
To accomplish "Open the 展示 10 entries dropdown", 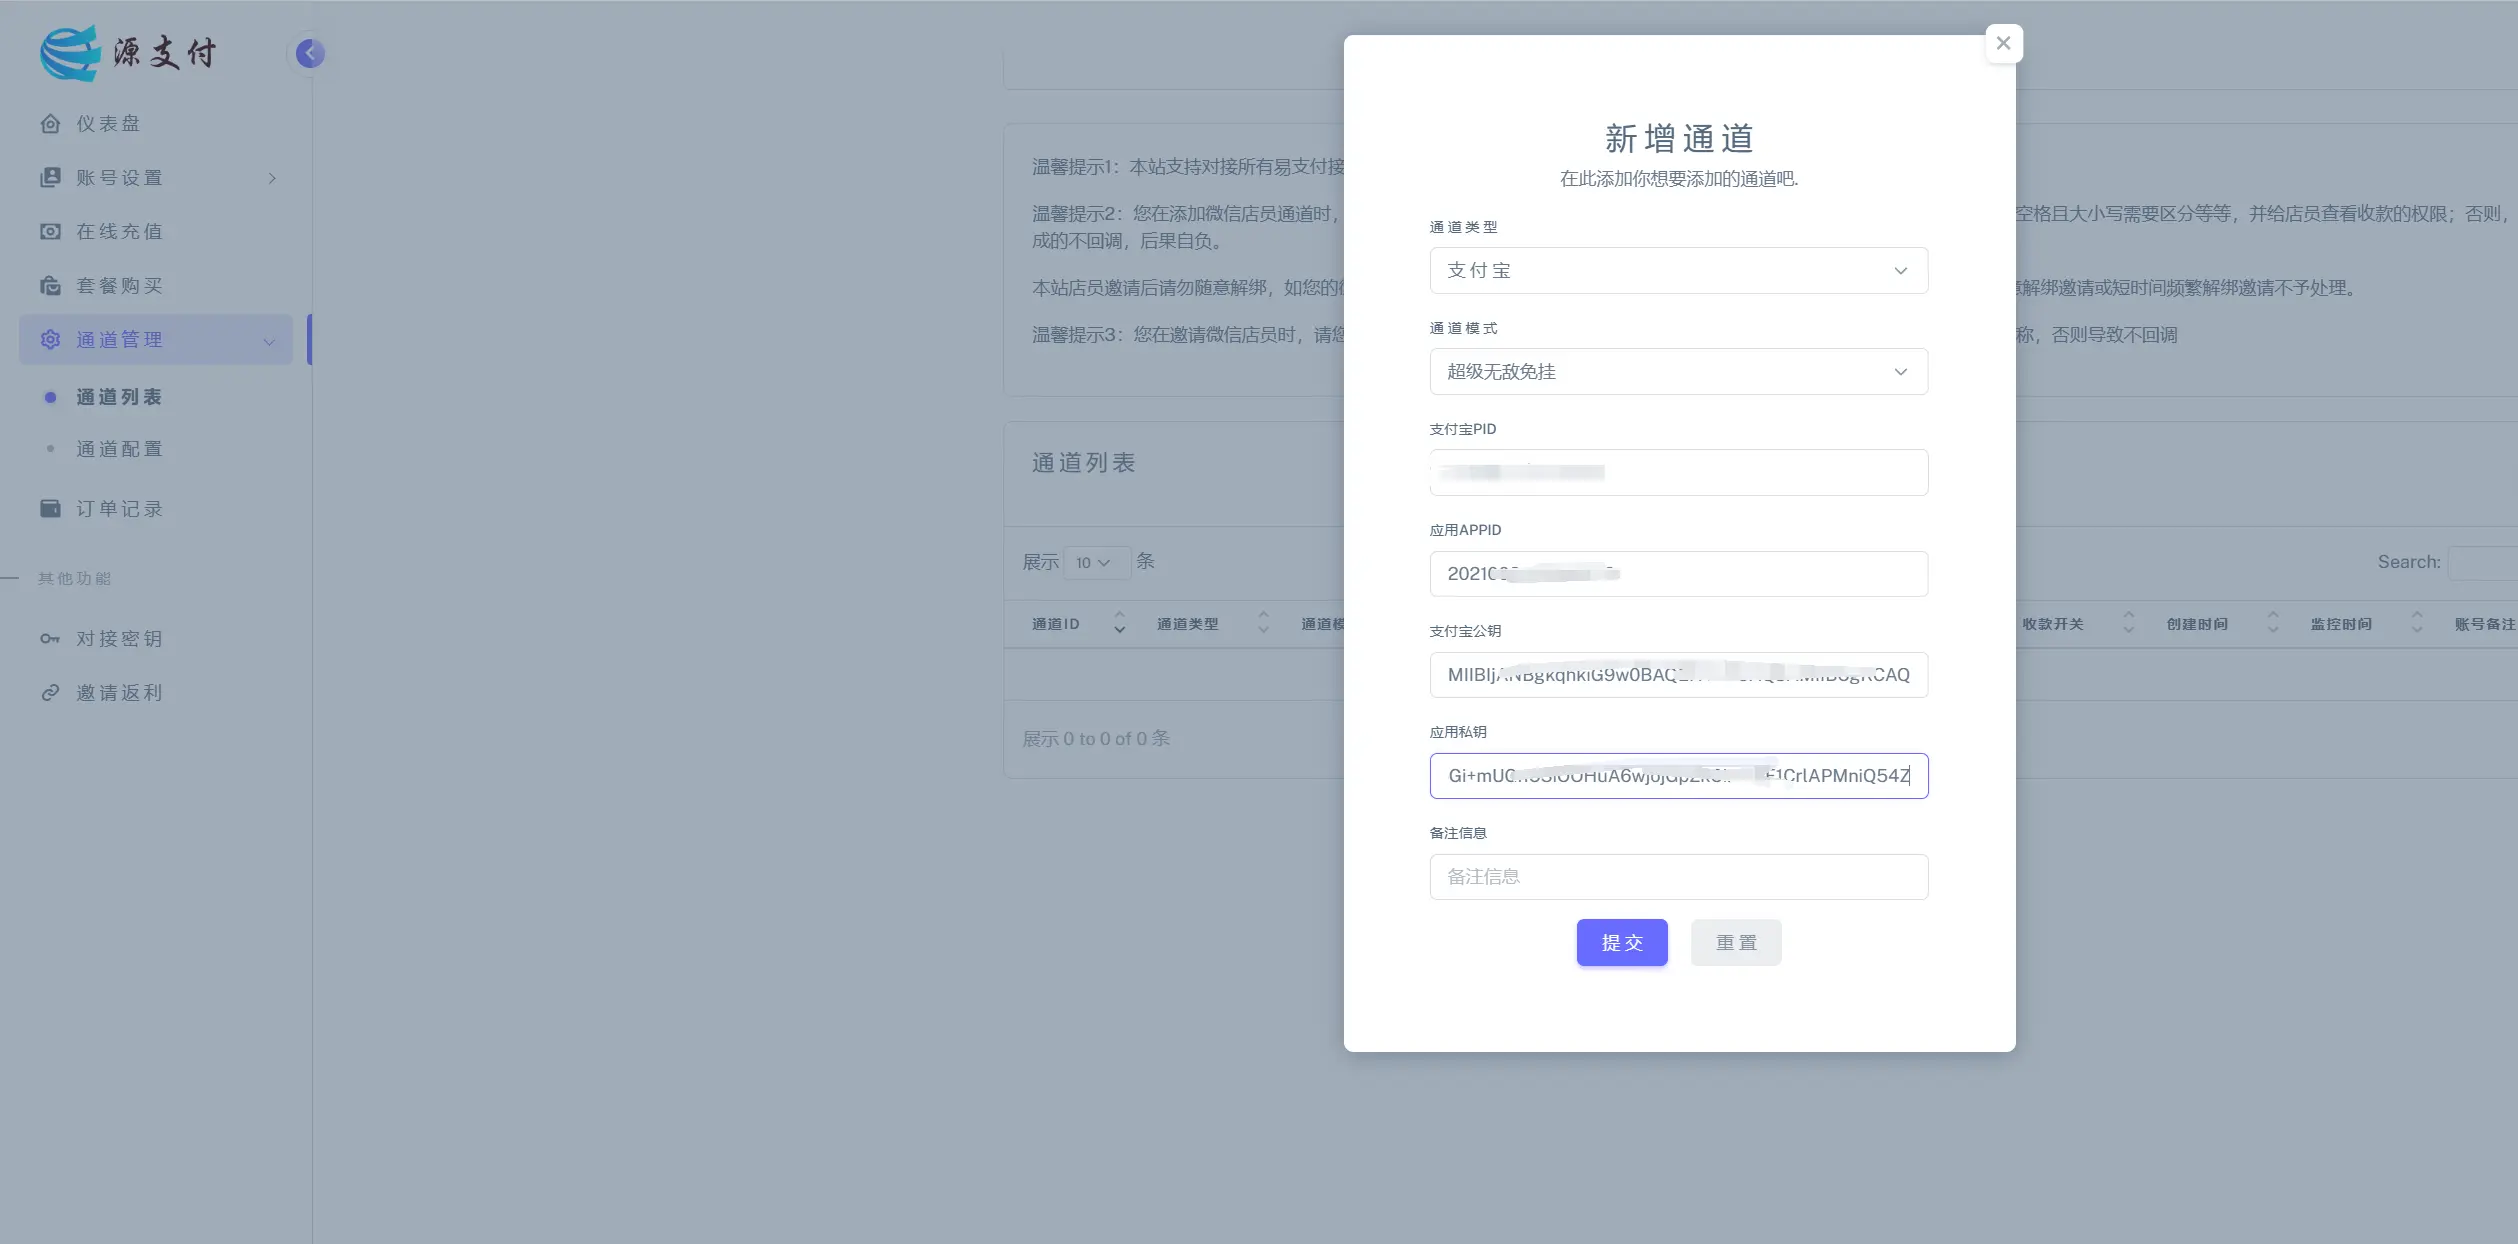I will click(1096, 563).
